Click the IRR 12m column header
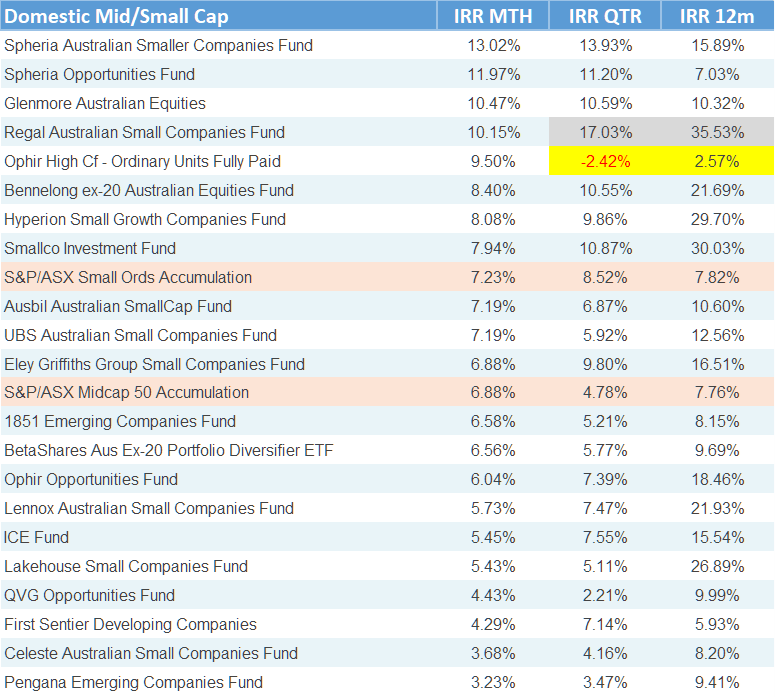 (717, 16)
